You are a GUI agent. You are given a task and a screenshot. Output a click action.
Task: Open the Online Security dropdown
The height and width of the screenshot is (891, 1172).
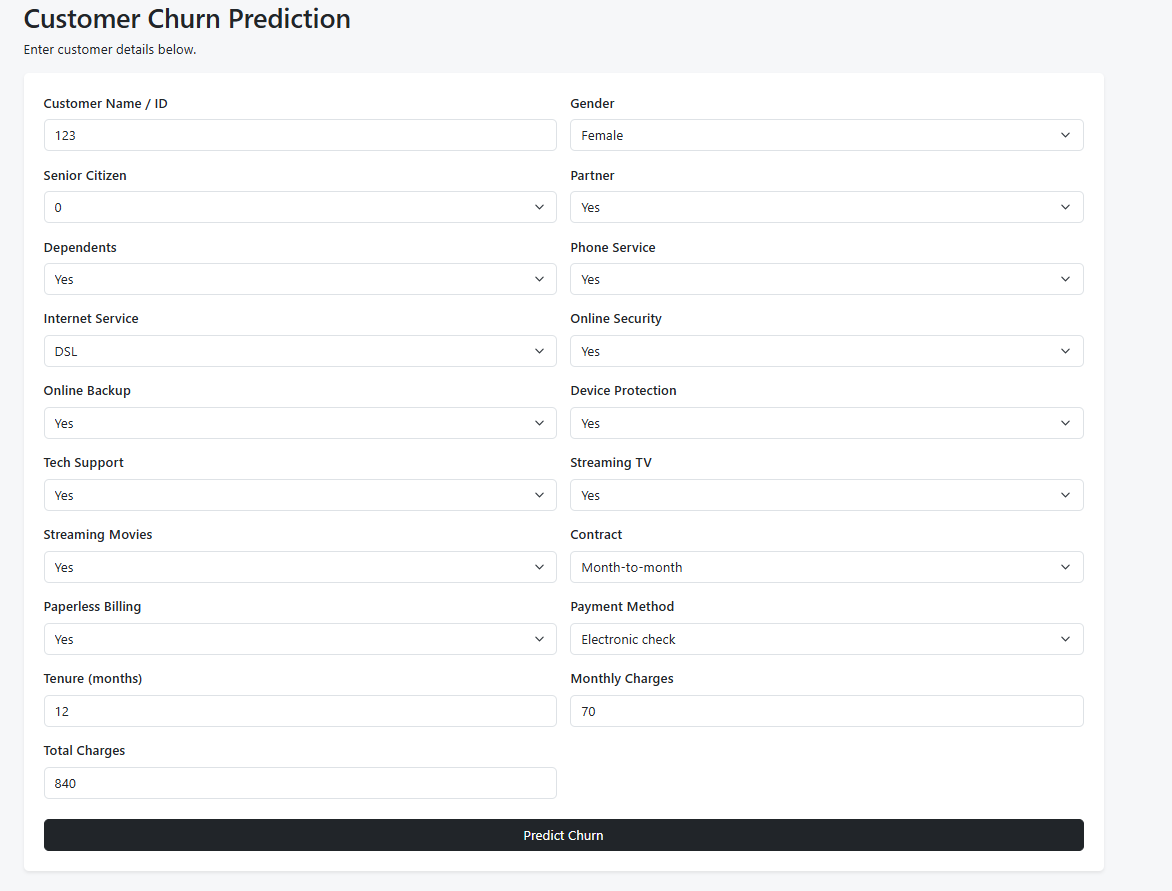click(826, 351)
